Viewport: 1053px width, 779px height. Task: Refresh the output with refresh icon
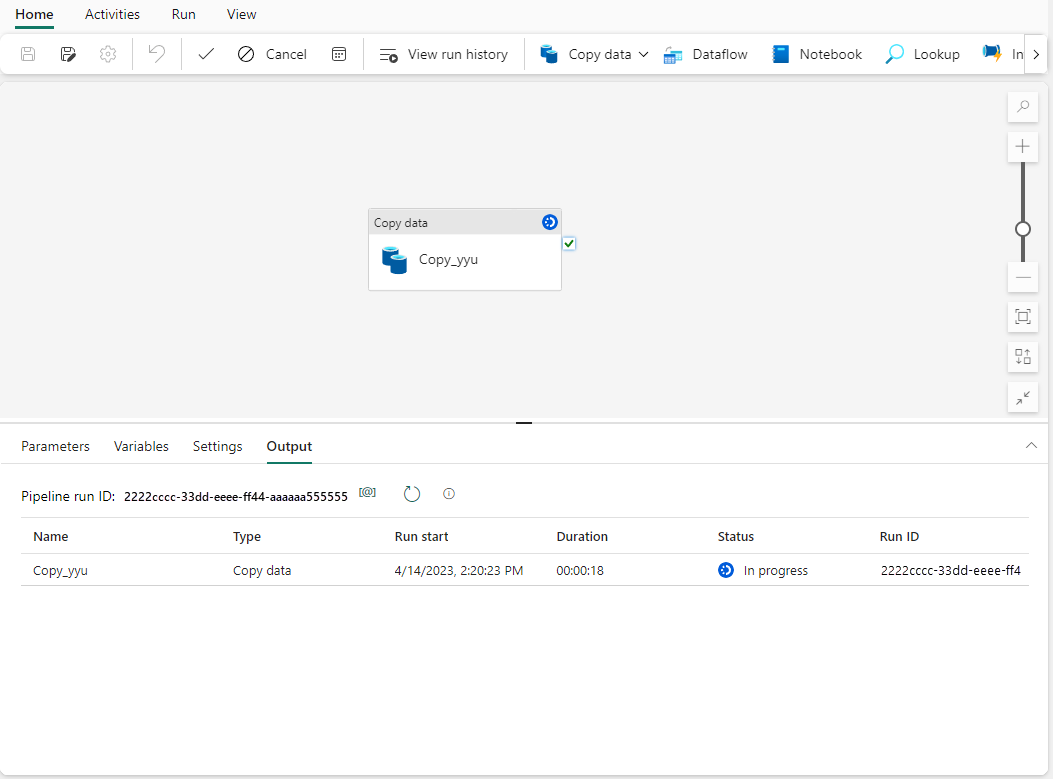(x=412, y=494)
